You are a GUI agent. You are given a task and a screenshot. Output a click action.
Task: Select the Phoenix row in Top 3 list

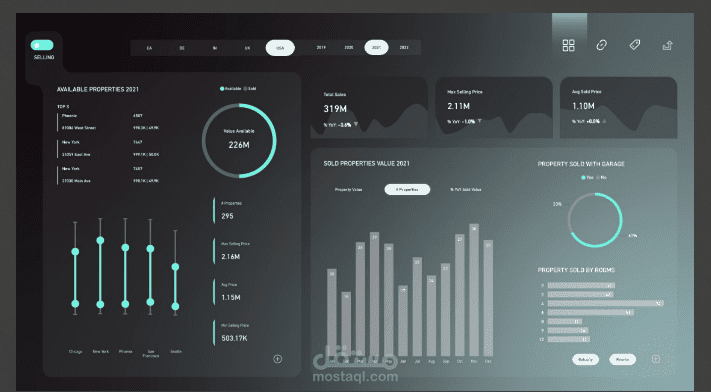(x=109, y=122)
